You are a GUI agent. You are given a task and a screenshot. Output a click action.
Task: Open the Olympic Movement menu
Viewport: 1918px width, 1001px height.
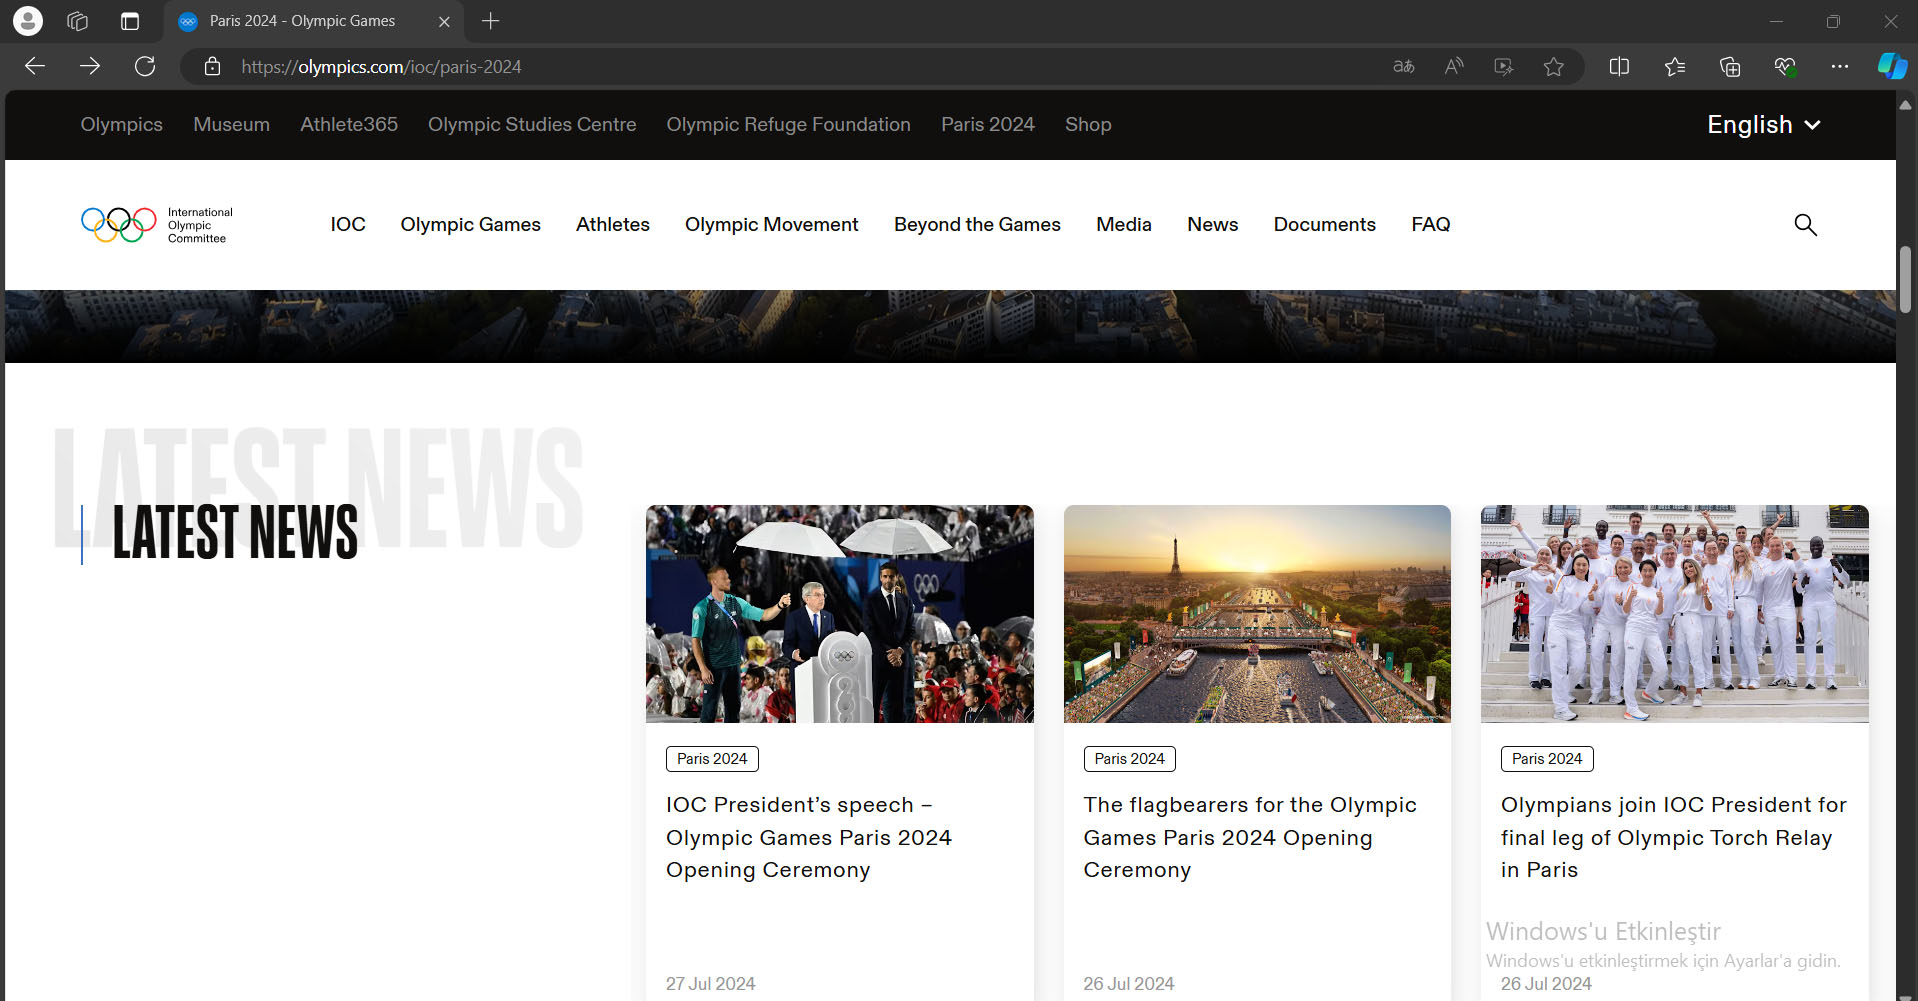[772, 225]
